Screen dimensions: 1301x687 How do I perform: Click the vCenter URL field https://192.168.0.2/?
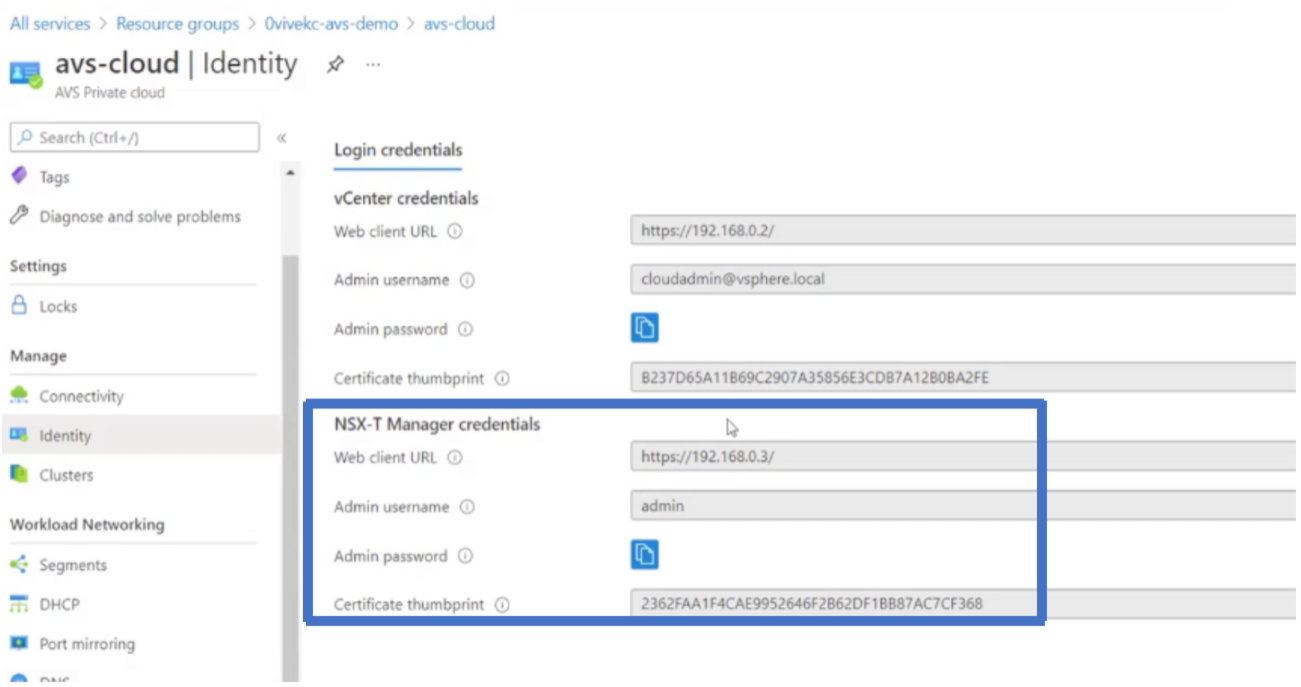965,231
